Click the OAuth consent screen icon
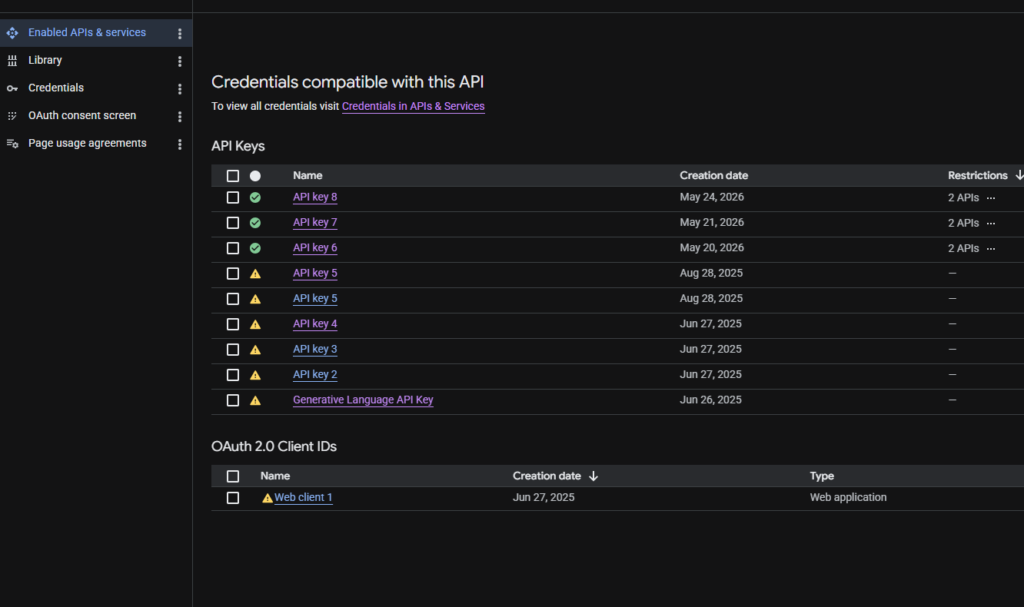 (12, 116)
